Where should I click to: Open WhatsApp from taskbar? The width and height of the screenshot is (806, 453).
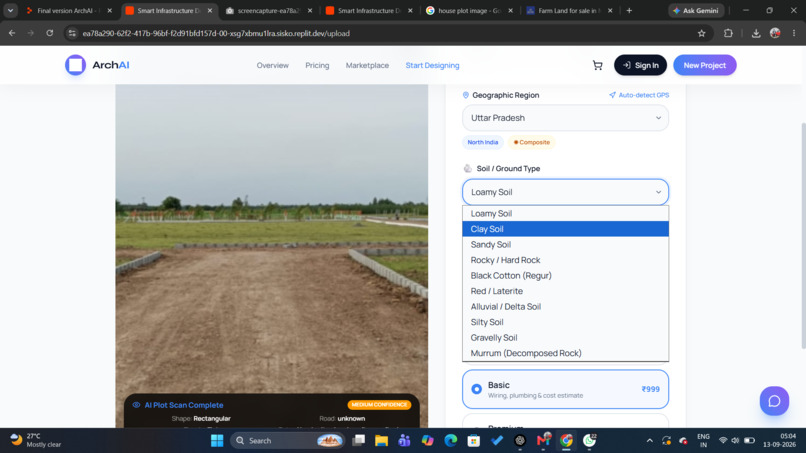coord(590,441)
